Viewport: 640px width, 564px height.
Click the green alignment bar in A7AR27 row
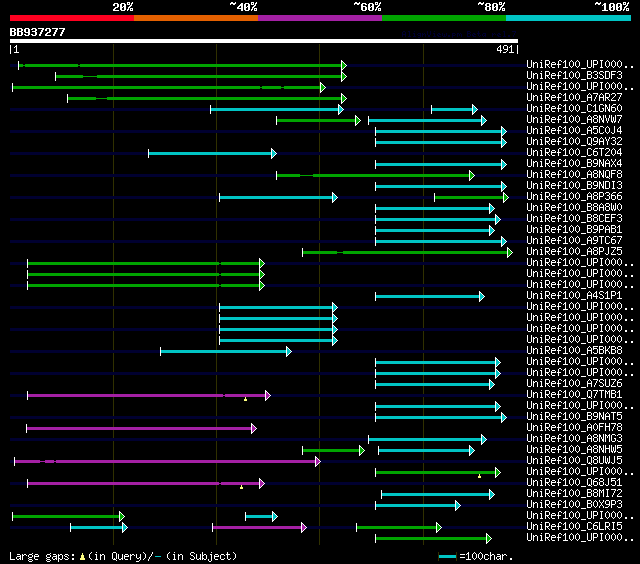207,98
